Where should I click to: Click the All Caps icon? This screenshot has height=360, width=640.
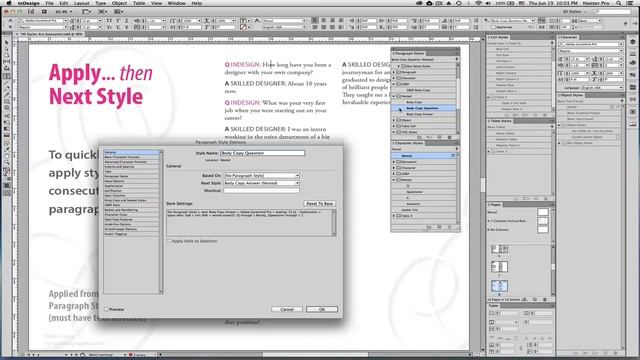109,20
